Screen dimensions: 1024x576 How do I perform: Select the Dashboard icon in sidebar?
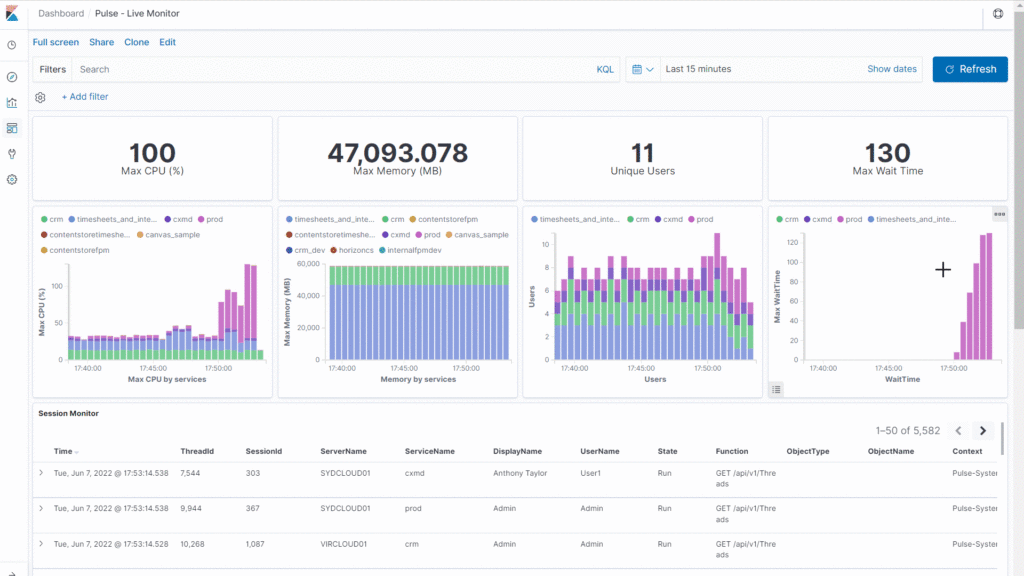pyautogui.click(x=12, y=128)
